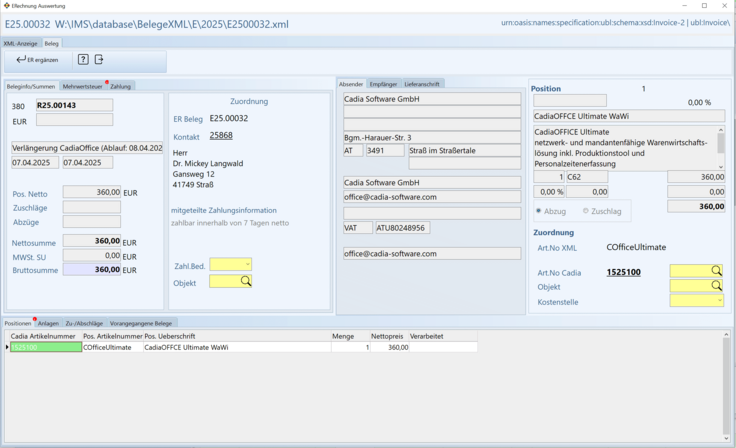Screen dimensions: 736x448
Task: Click the sender name field Cadia Software GmbH
Action: [432, 99]
